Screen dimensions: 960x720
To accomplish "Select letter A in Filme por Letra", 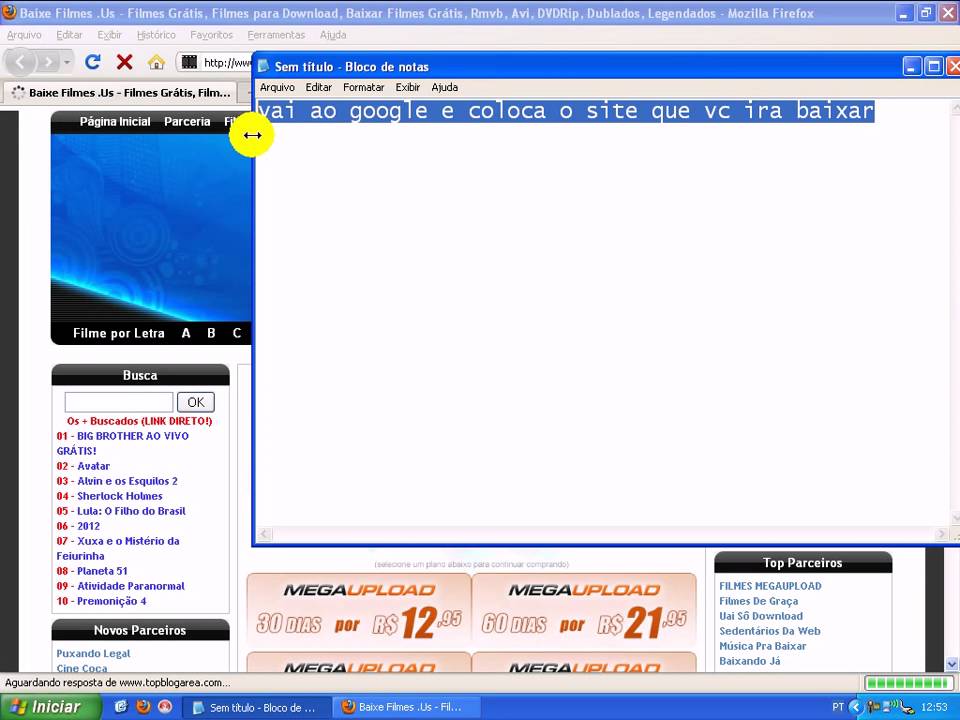I will (x=186, y=333).
